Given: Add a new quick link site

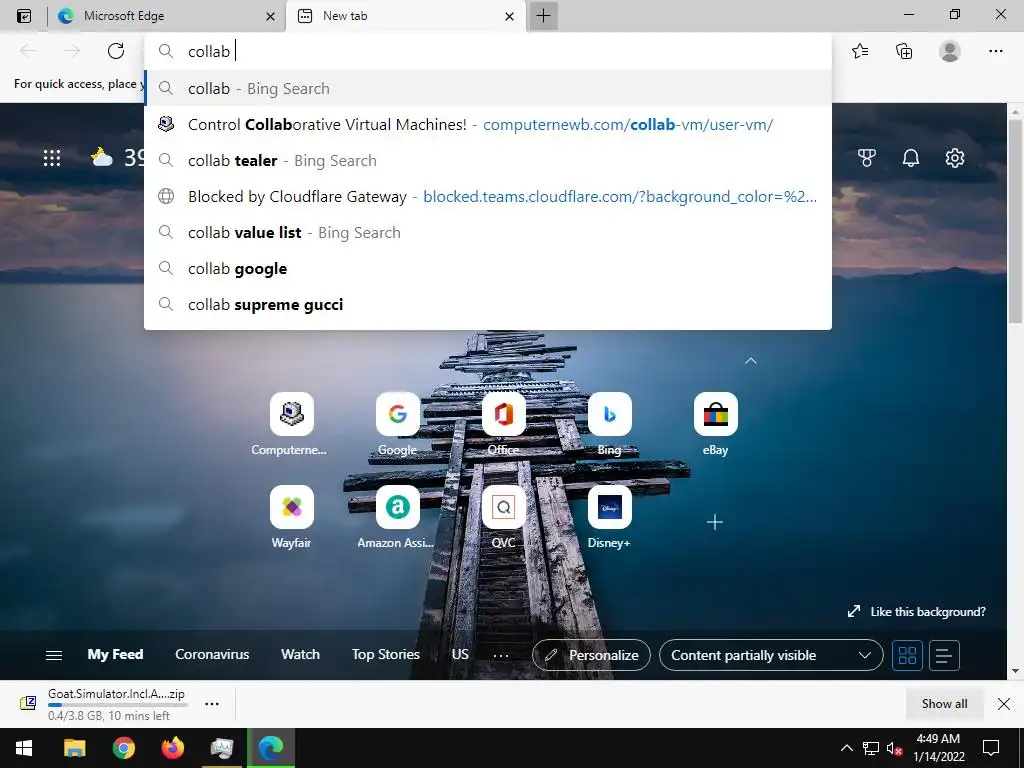Looking at the screenshot, I should [x=714, y=522].
